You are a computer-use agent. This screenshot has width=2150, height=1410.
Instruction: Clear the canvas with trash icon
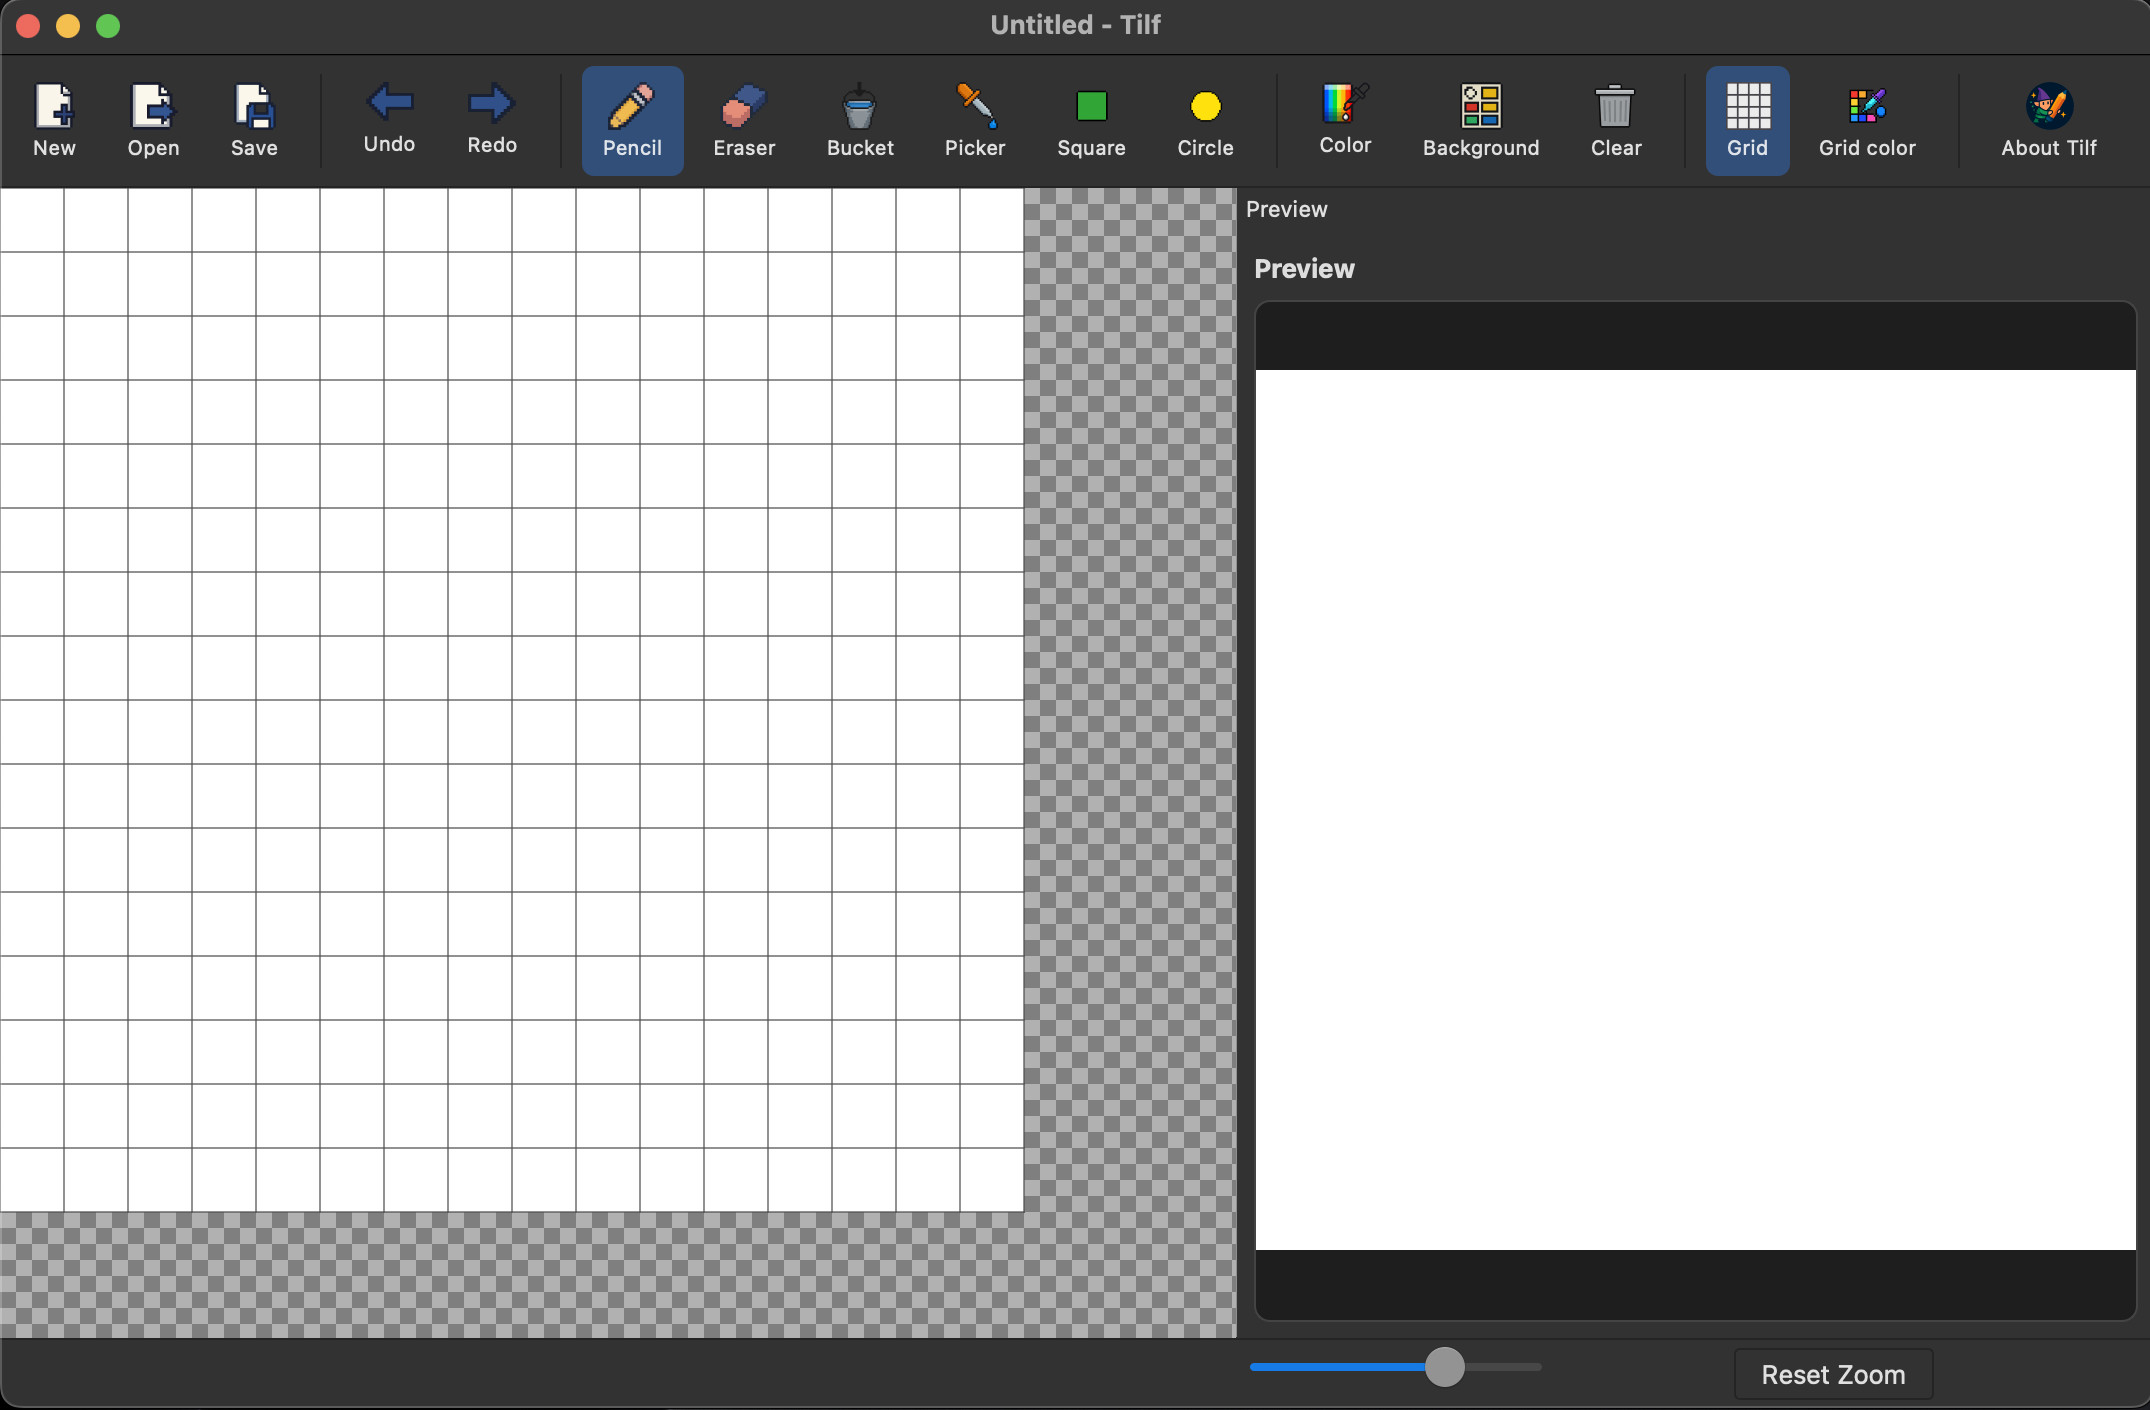(x=1616, y=120)
